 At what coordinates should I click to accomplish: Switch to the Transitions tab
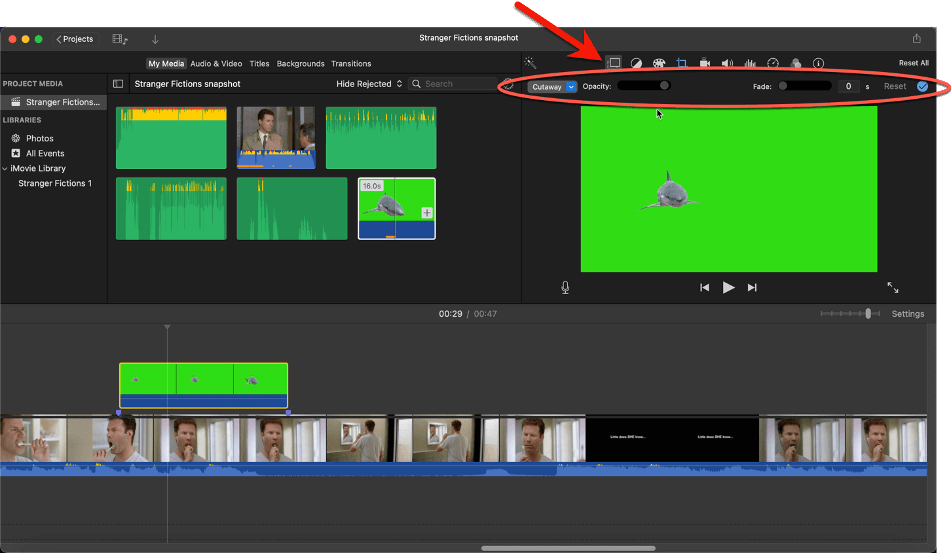click(351, 63)
